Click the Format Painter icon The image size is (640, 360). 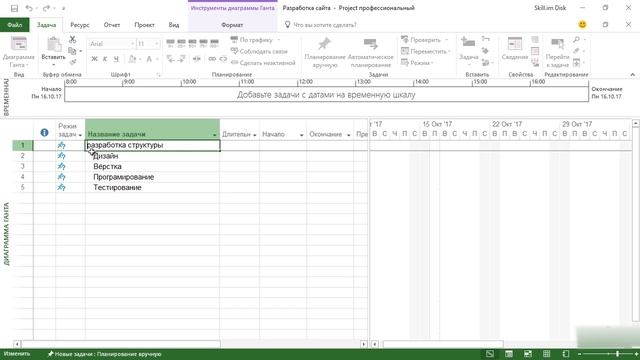click(73, 62)
